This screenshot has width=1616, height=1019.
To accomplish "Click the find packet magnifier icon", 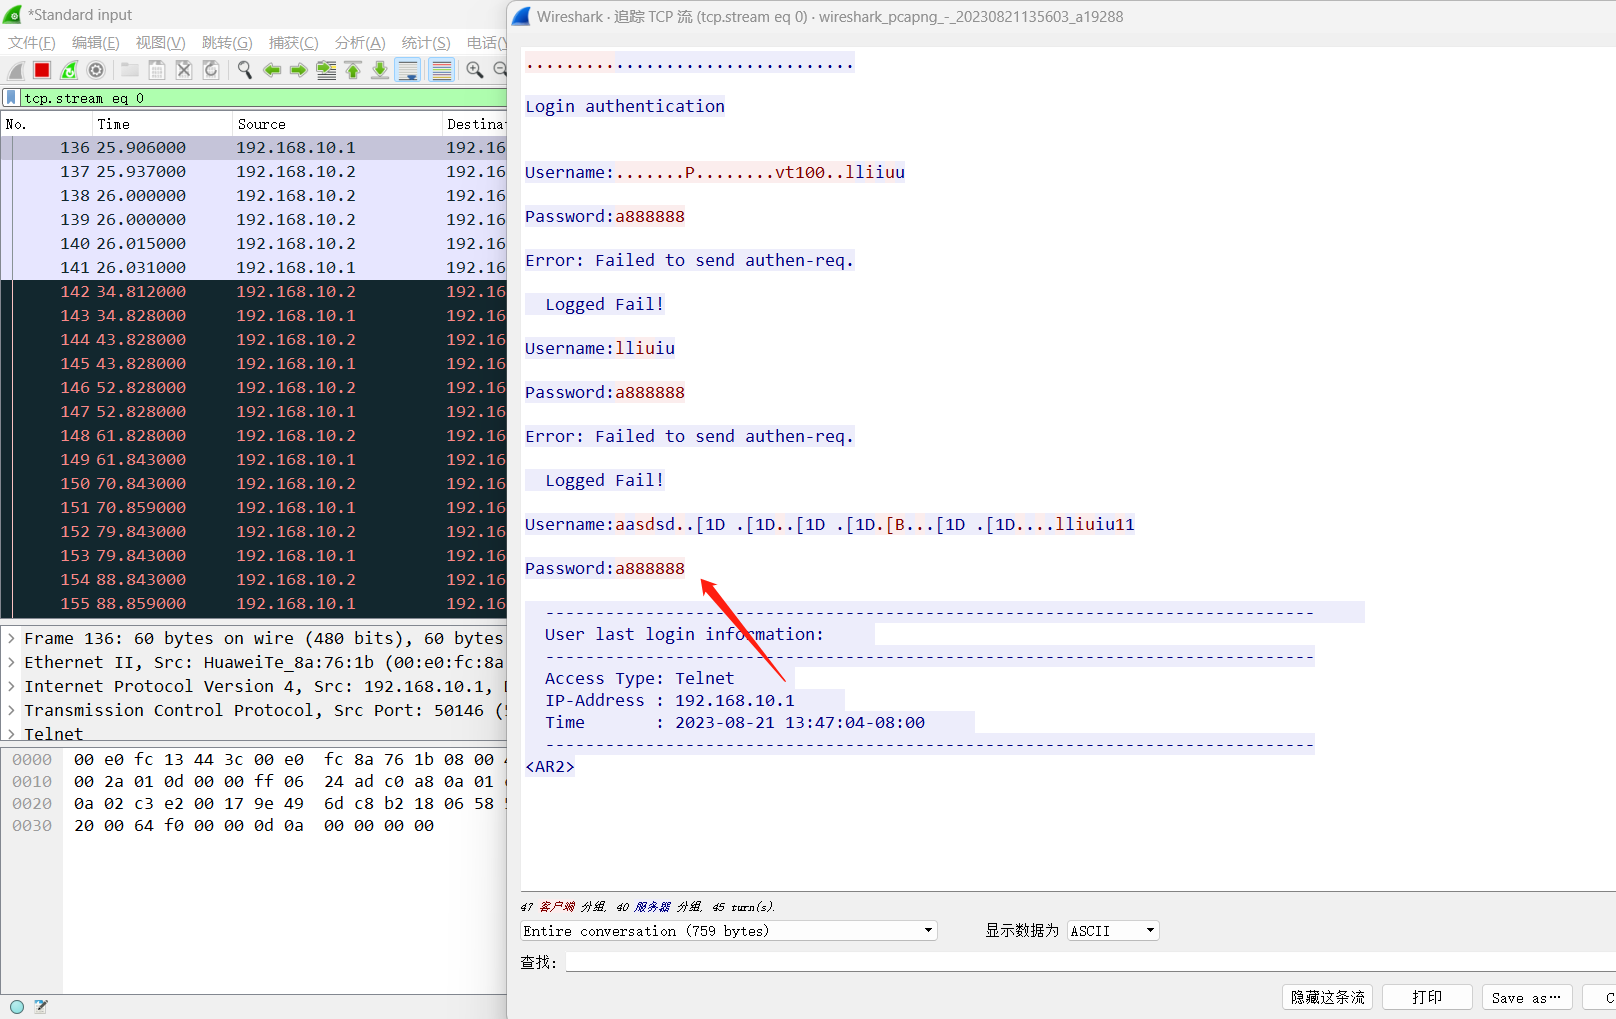I will (245, 70).
